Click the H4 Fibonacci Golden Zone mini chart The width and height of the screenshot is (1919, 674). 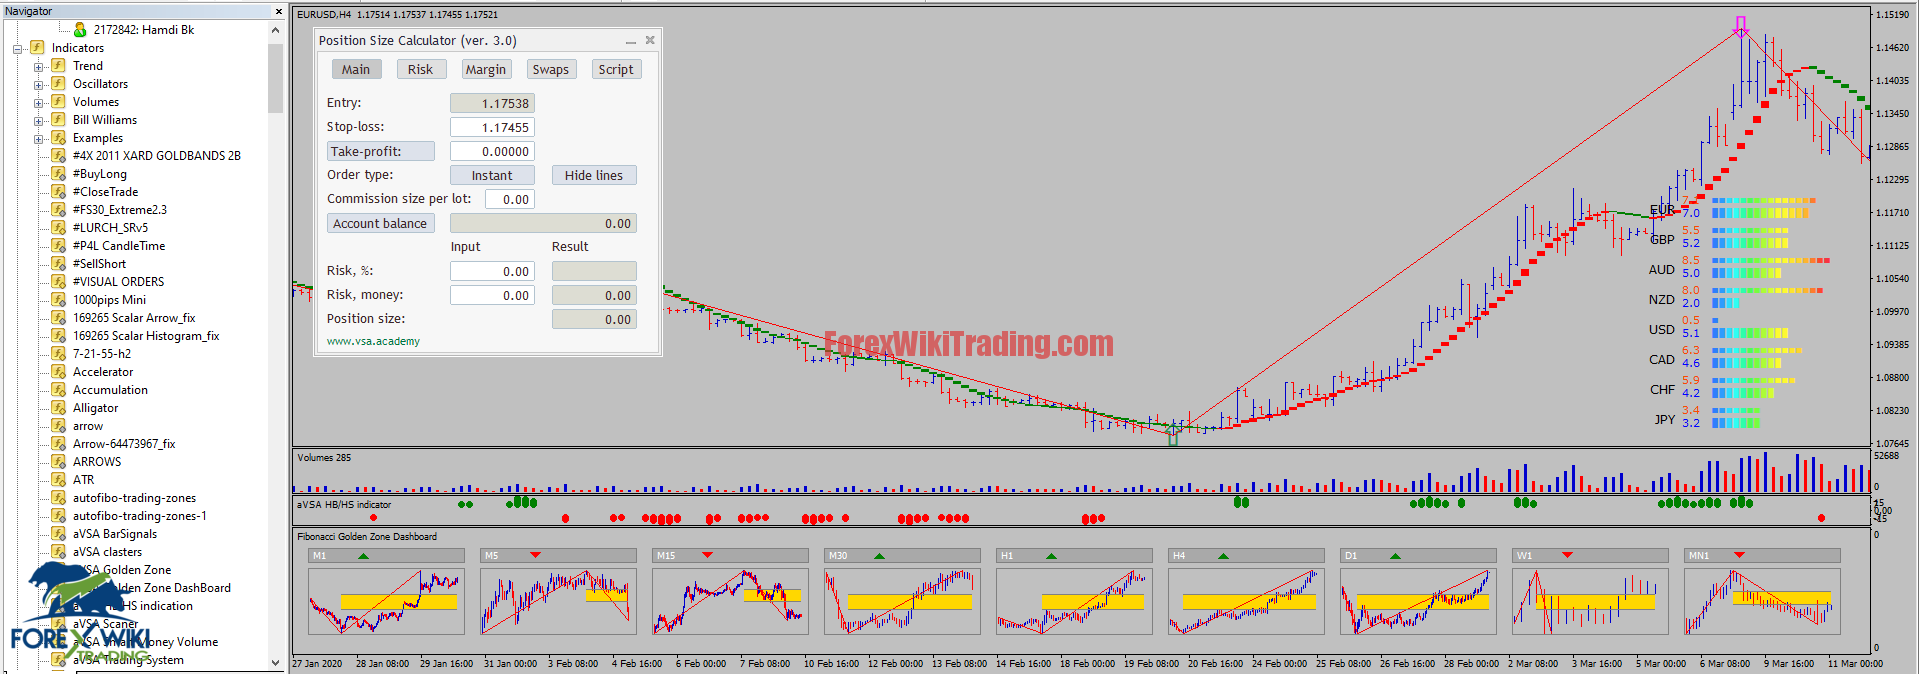coord(1246,602)
